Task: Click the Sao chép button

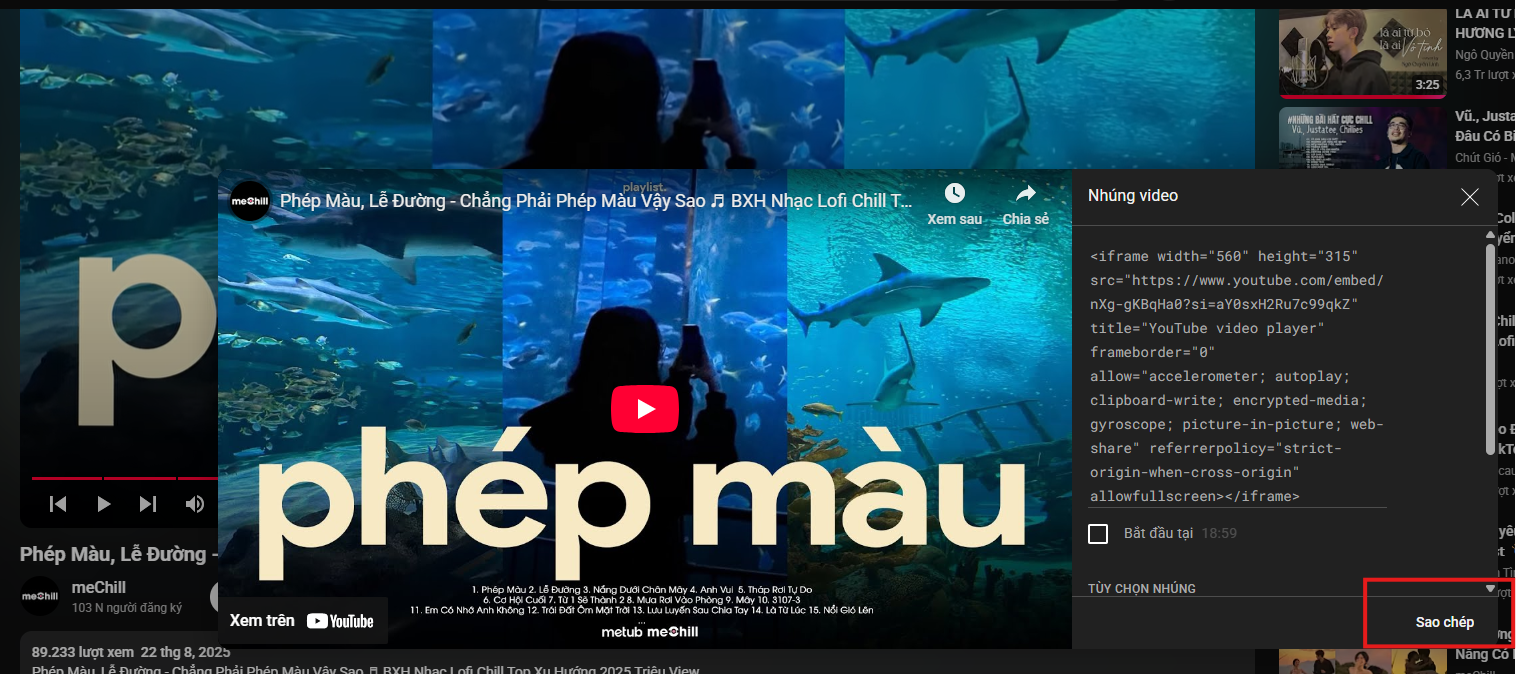Action: (x=1444, y=622)
